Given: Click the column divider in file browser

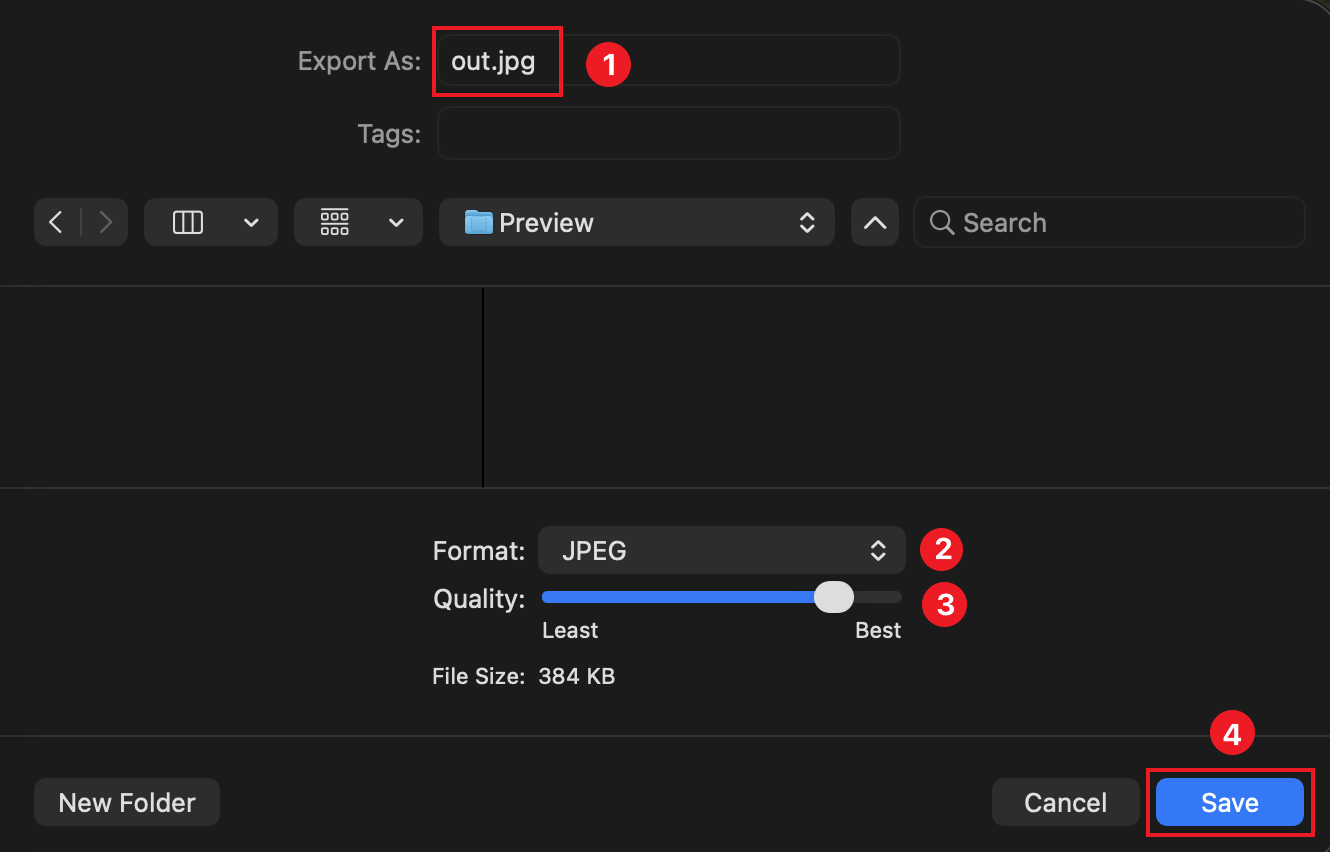Looking at the screenshot, I should [x=483, y=387].
